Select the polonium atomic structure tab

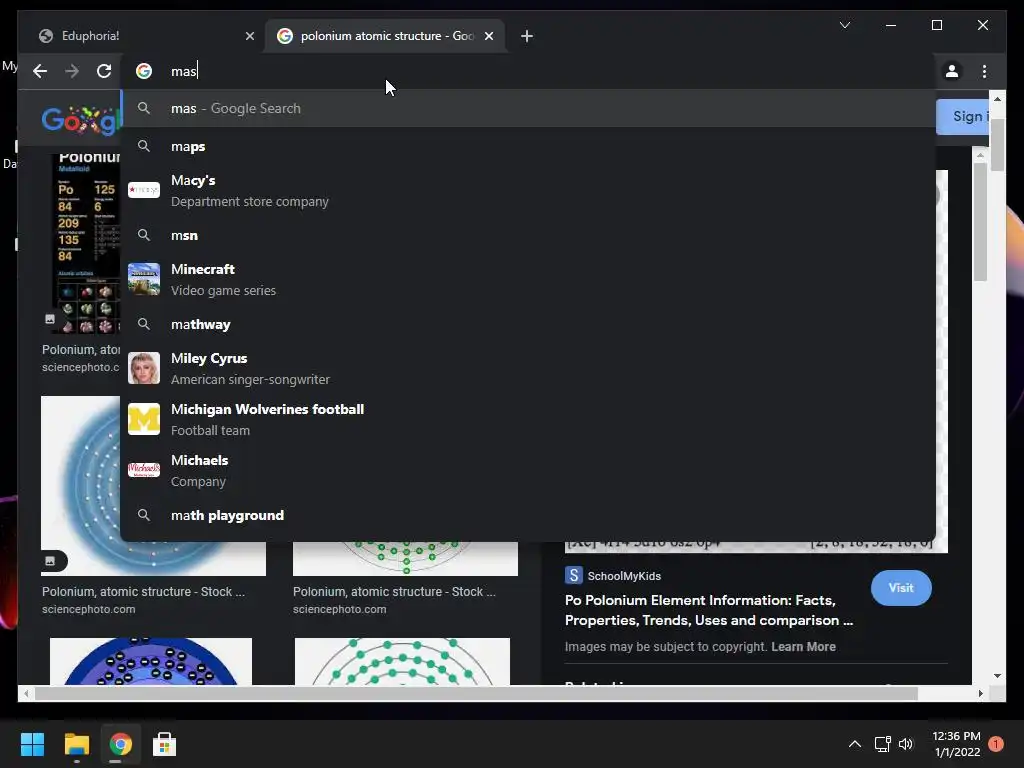point(385,36)
